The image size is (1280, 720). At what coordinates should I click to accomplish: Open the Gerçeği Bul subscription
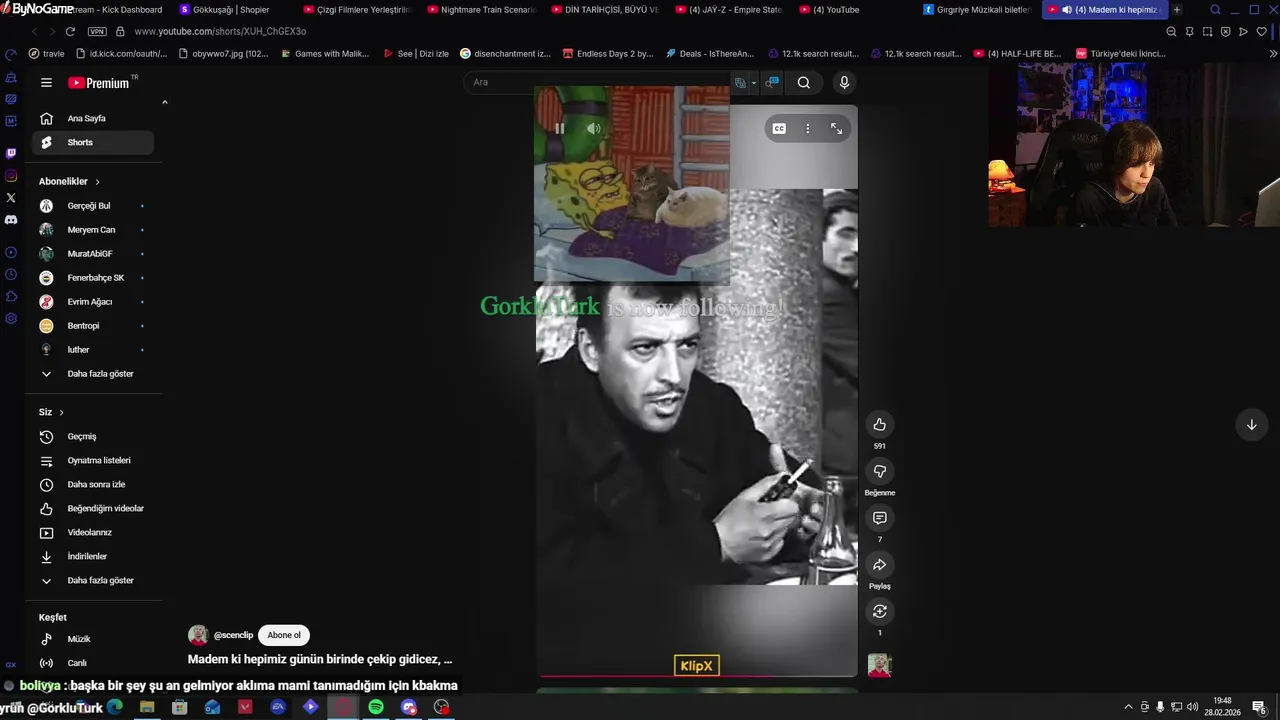click(95, 206)
